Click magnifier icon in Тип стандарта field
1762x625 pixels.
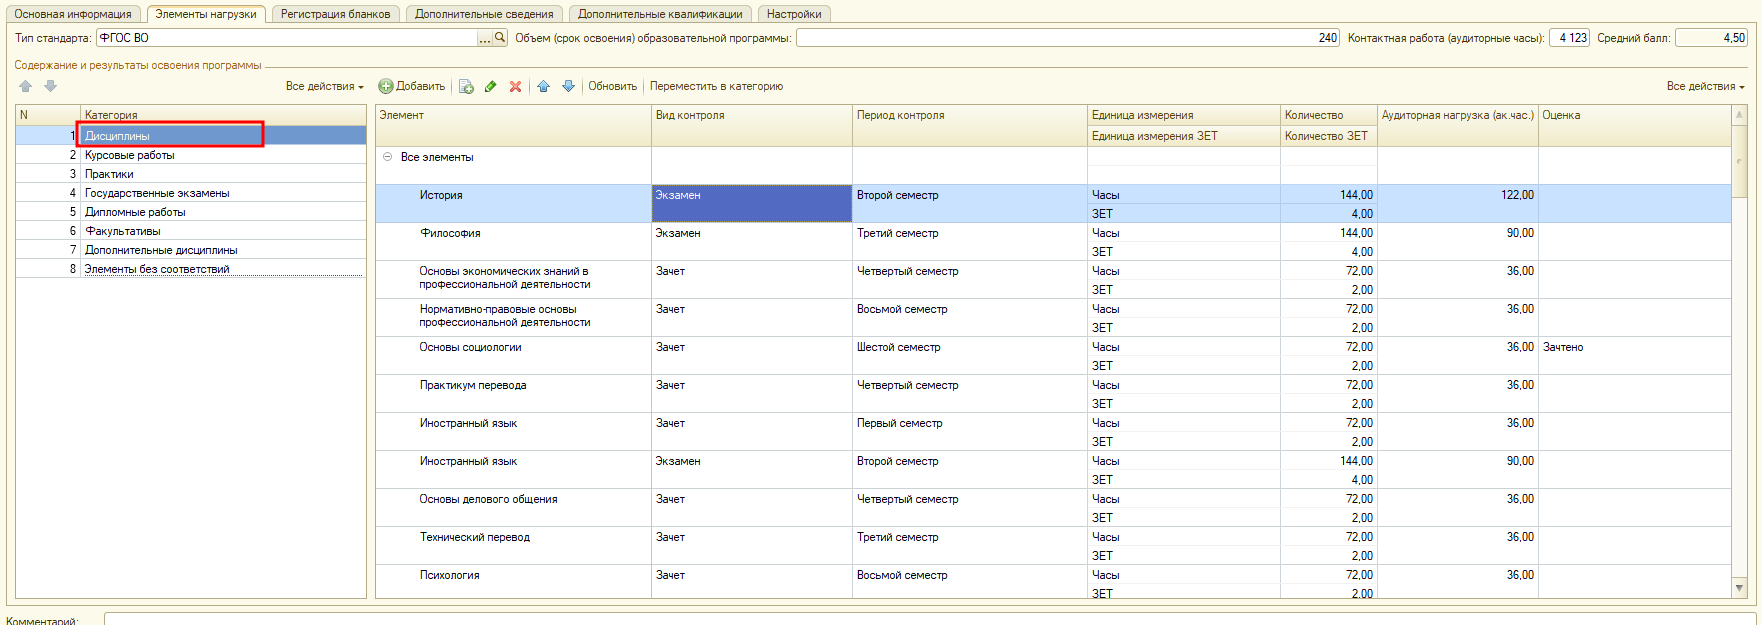click(x=501, y=38)
